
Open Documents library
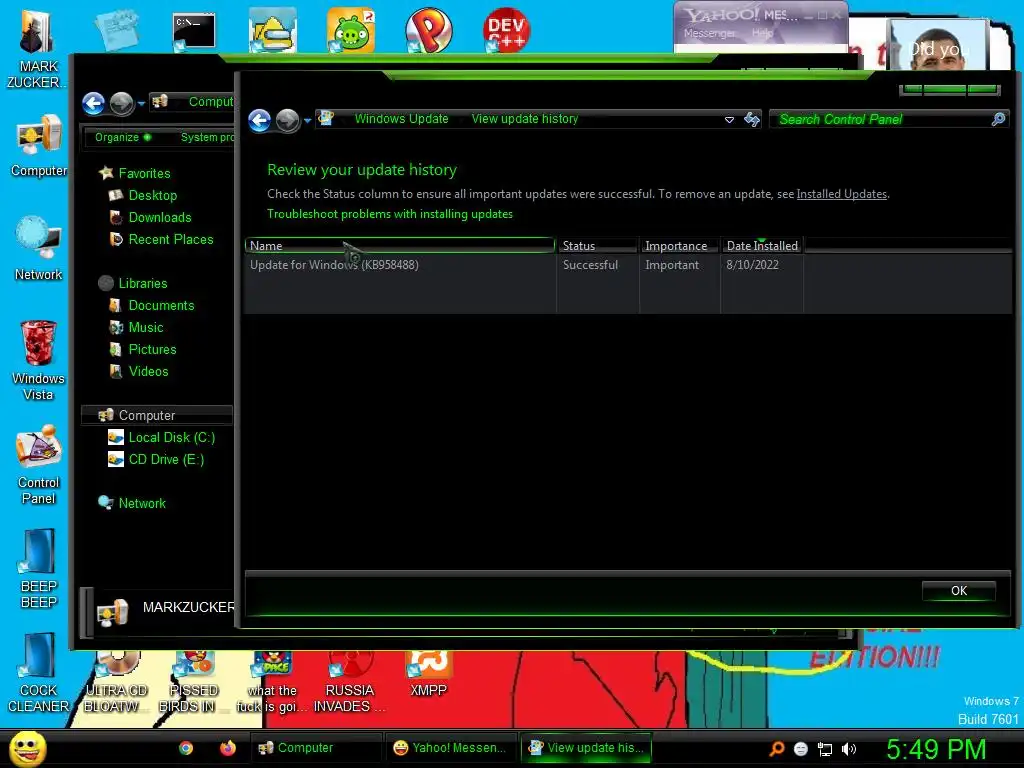pos(161,305)
